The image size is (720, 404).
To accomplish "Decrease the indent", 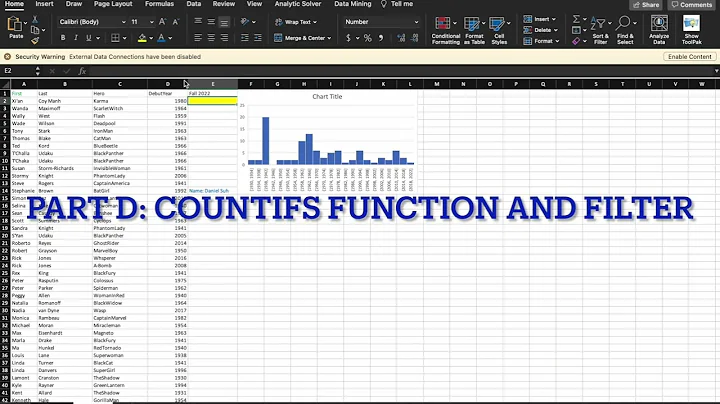I will click(245, 38).
